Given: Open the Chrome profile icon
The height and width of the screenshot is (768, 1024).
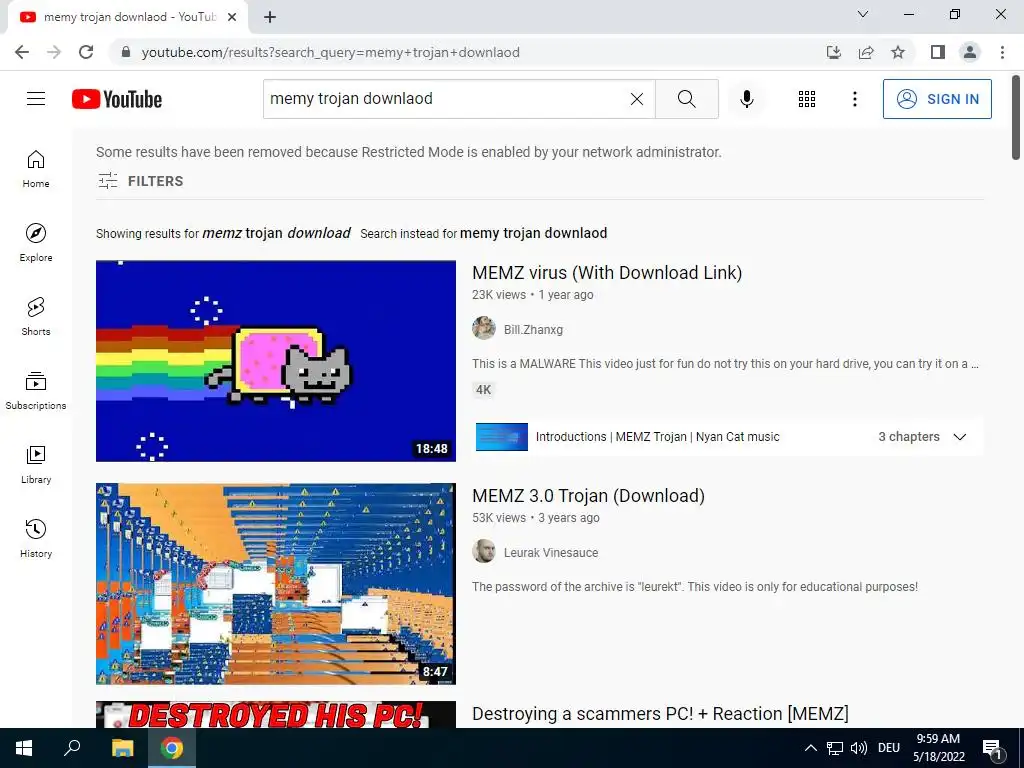Looking at the screenshot, I should point(970,52).
